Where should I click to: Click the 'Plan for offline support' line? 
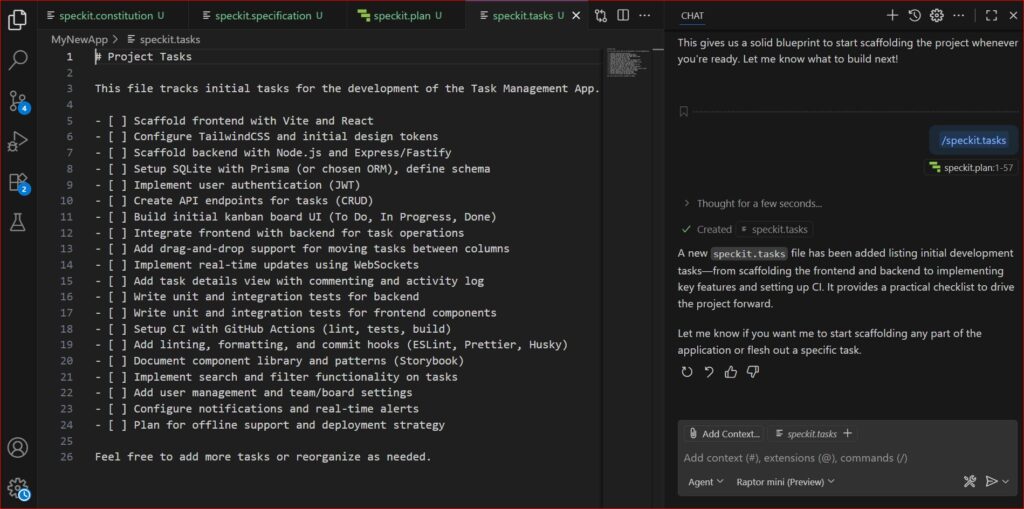(269, 425)
